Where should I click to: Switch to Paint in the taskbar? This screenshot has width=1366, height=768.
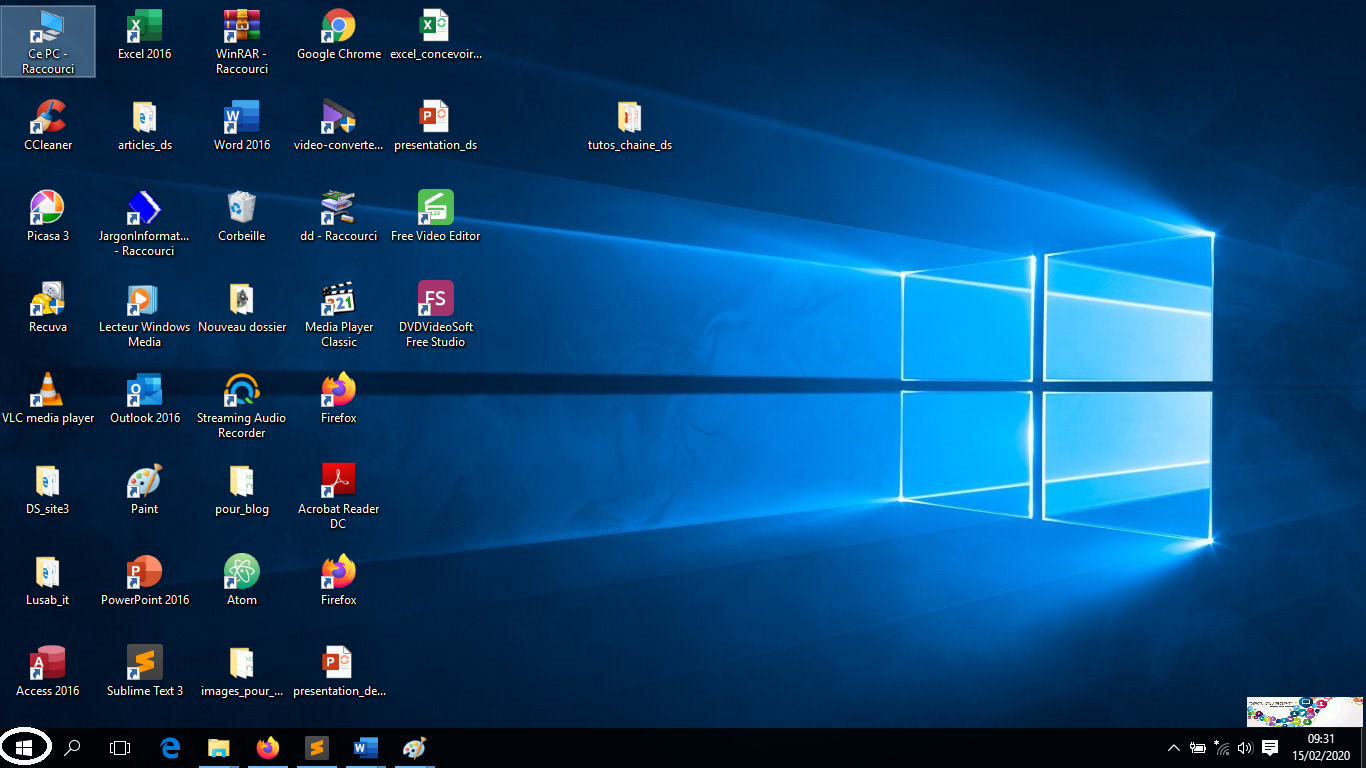[x=414, y=748]
